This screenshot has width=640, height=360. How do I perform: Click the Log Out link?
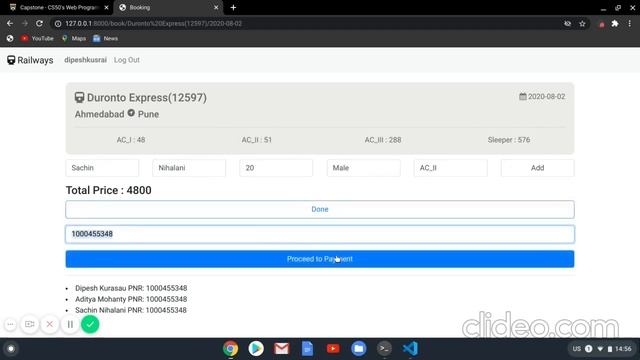[x=127, y=60]
